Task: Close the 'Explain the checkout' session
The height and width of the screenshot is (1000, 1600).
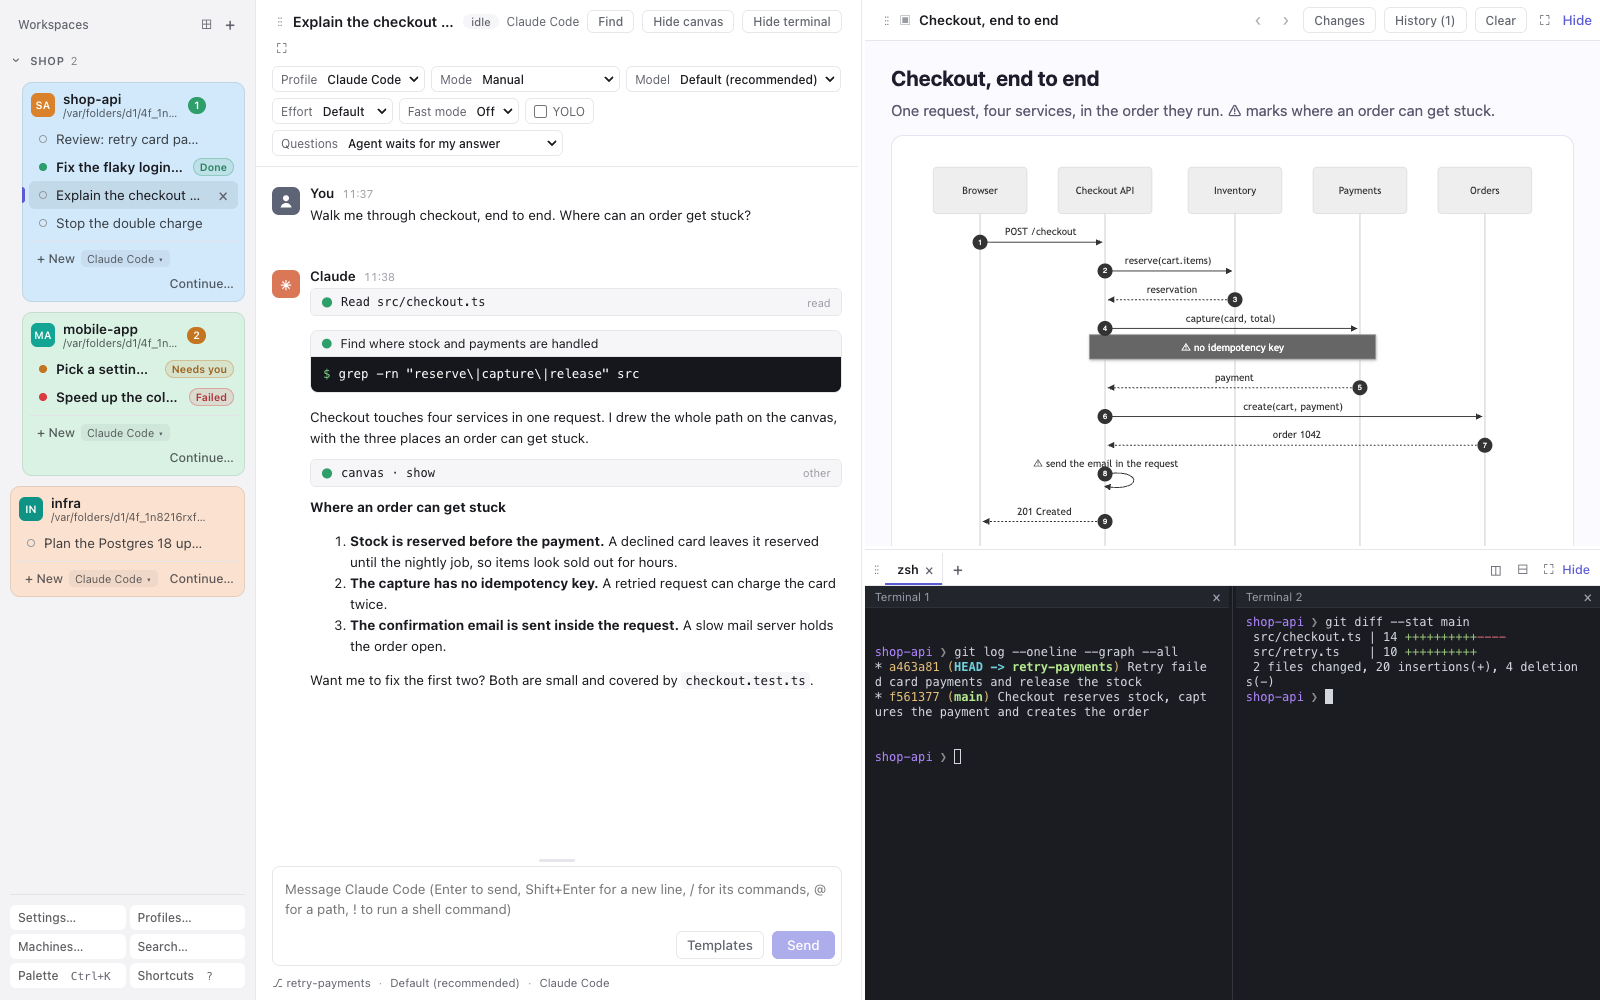Action: 223,196
